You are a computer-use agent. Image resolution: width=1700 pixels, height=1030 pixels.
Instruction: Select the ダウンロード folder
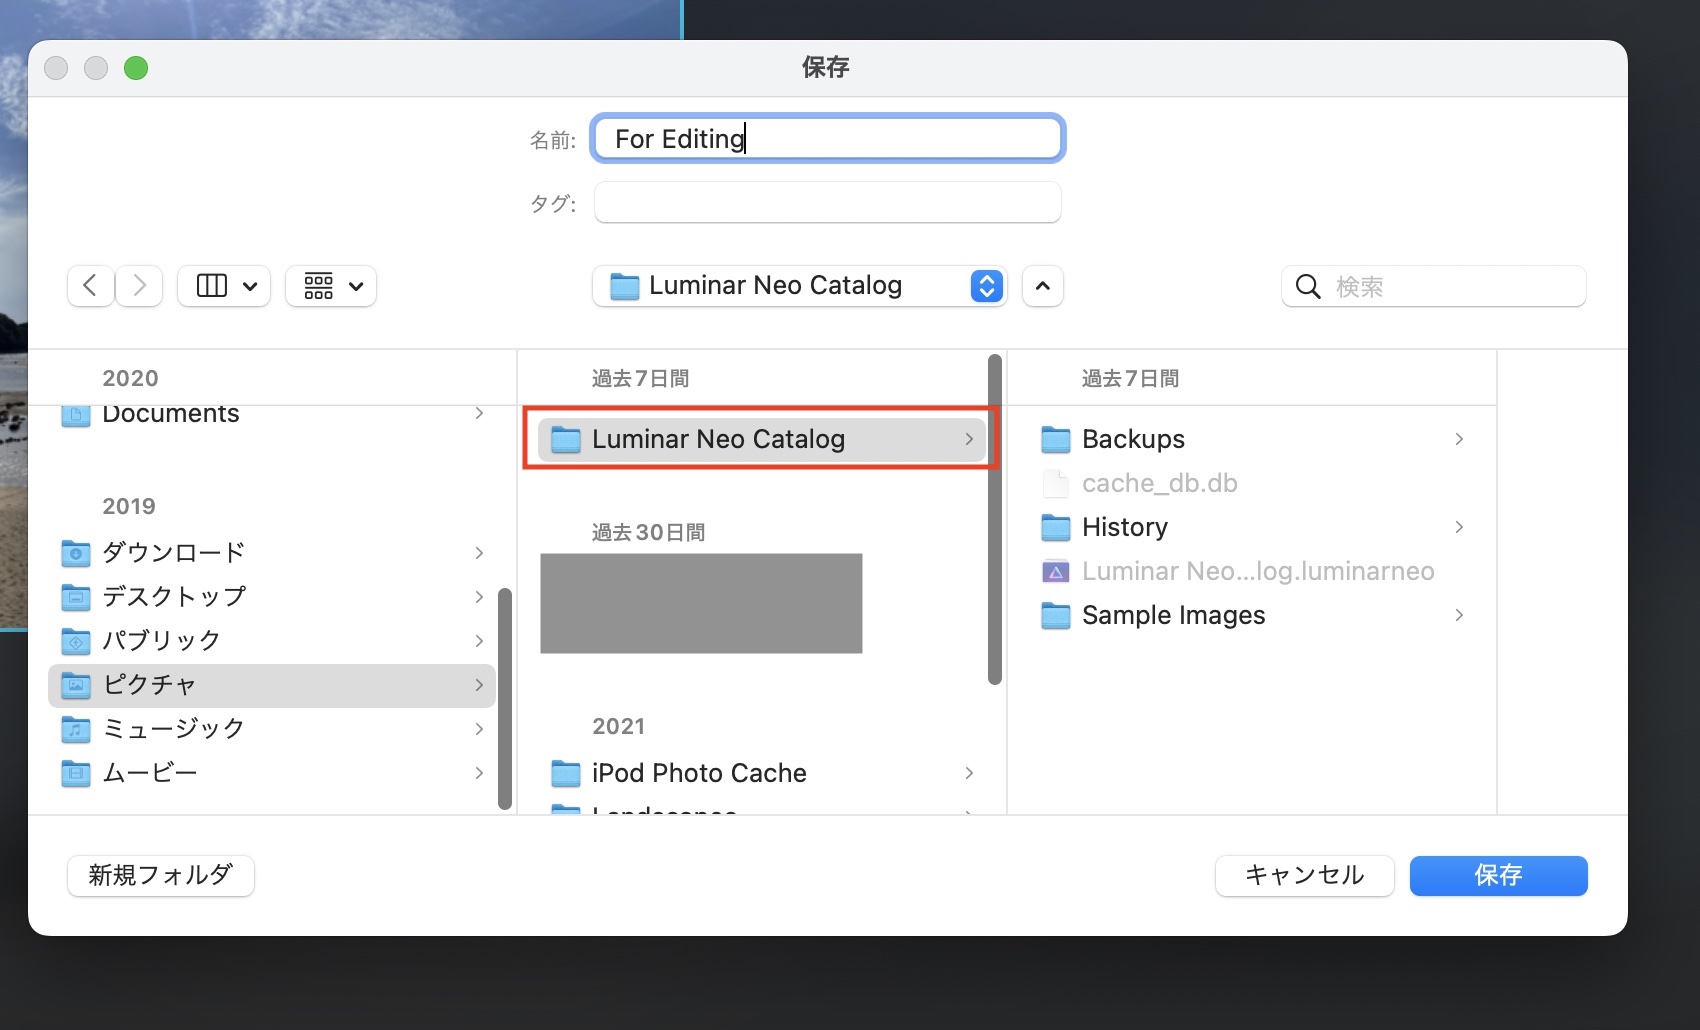173,552
